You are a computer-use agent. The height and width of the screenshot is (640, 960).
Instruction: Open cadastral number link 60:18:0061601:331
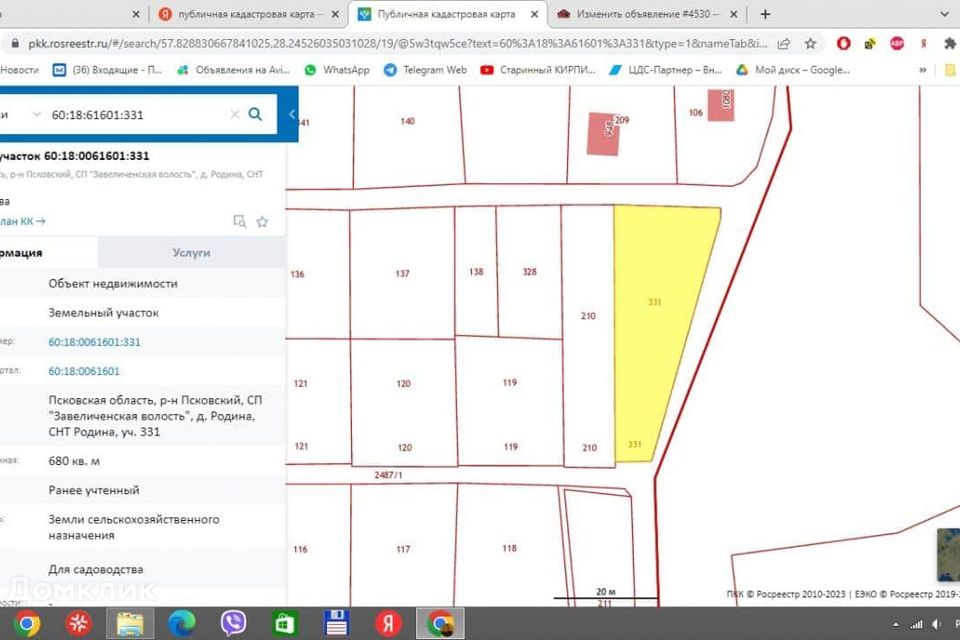pos(94,342)
